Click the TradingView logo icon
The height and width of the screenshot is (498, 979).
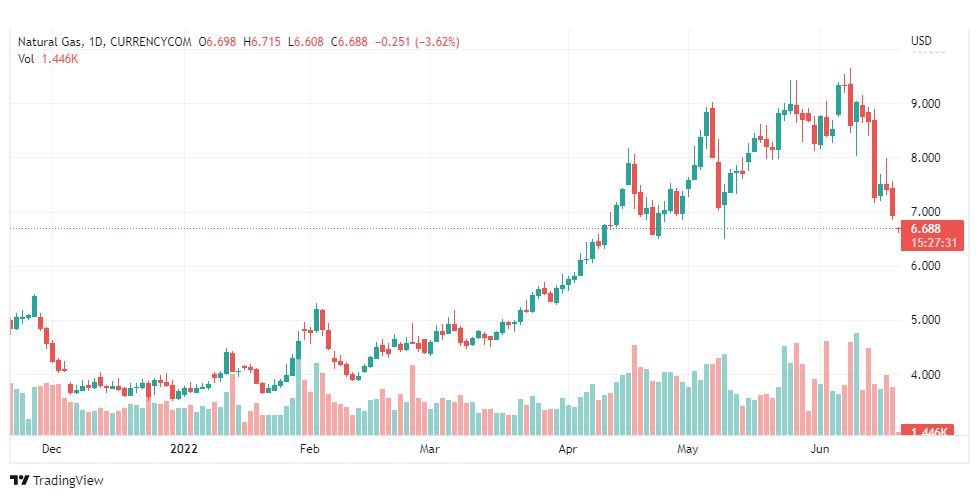[x=20, y=481]
